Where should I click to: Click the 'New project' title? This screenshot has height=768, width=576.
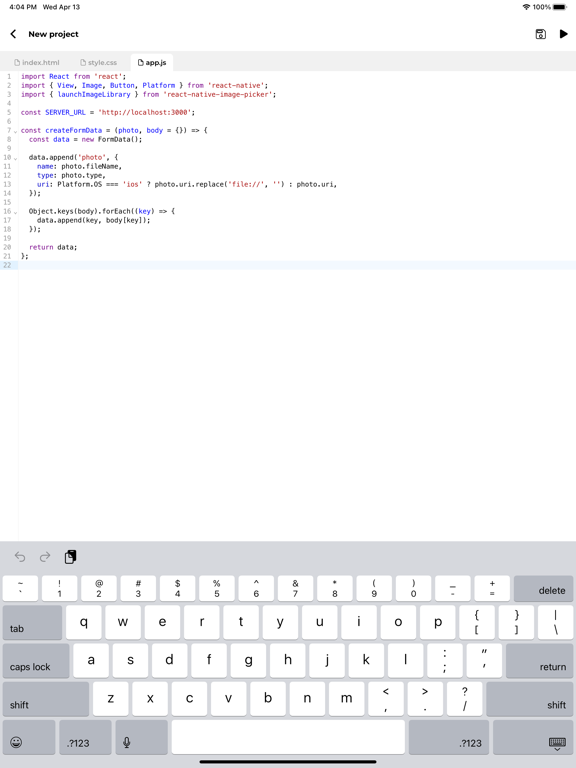[x=53, y=34]
